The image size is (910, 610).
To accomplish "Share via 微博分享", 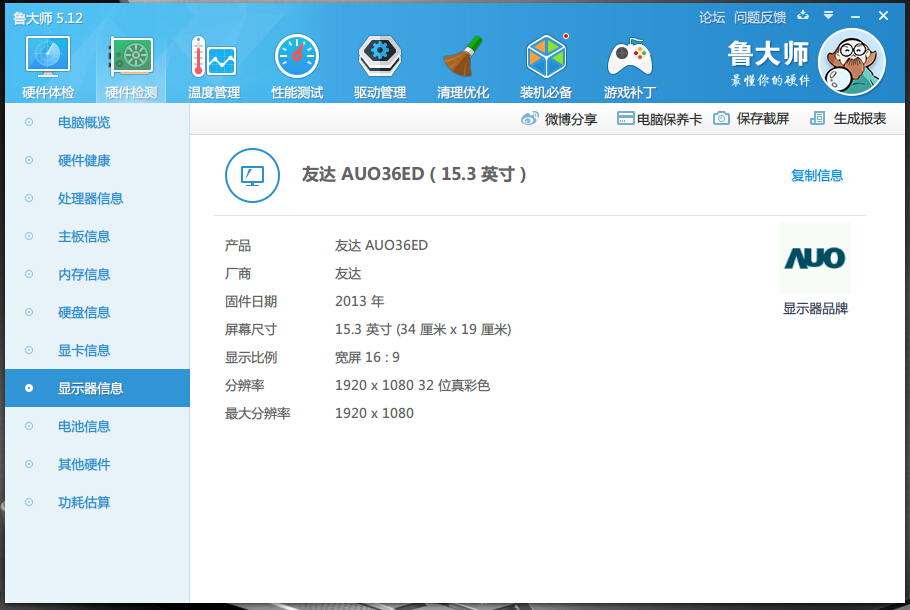I will click(559, 119).
